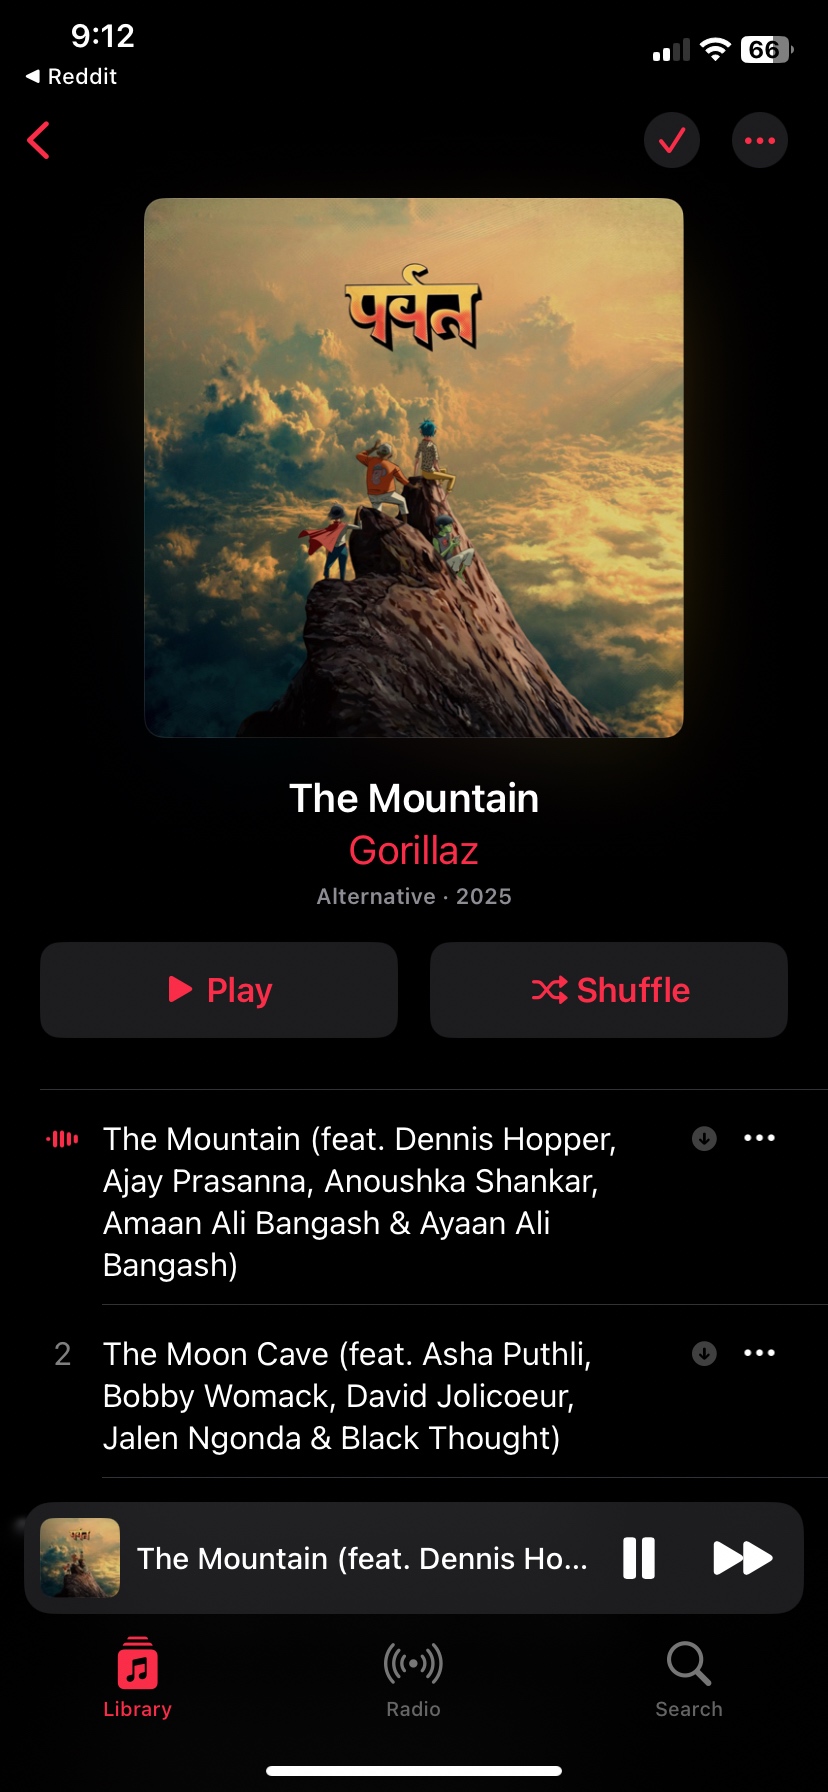Open mini player album thumbnail
The image size is (828, 1792).
pyautogui.click(x=80, y=1558)
